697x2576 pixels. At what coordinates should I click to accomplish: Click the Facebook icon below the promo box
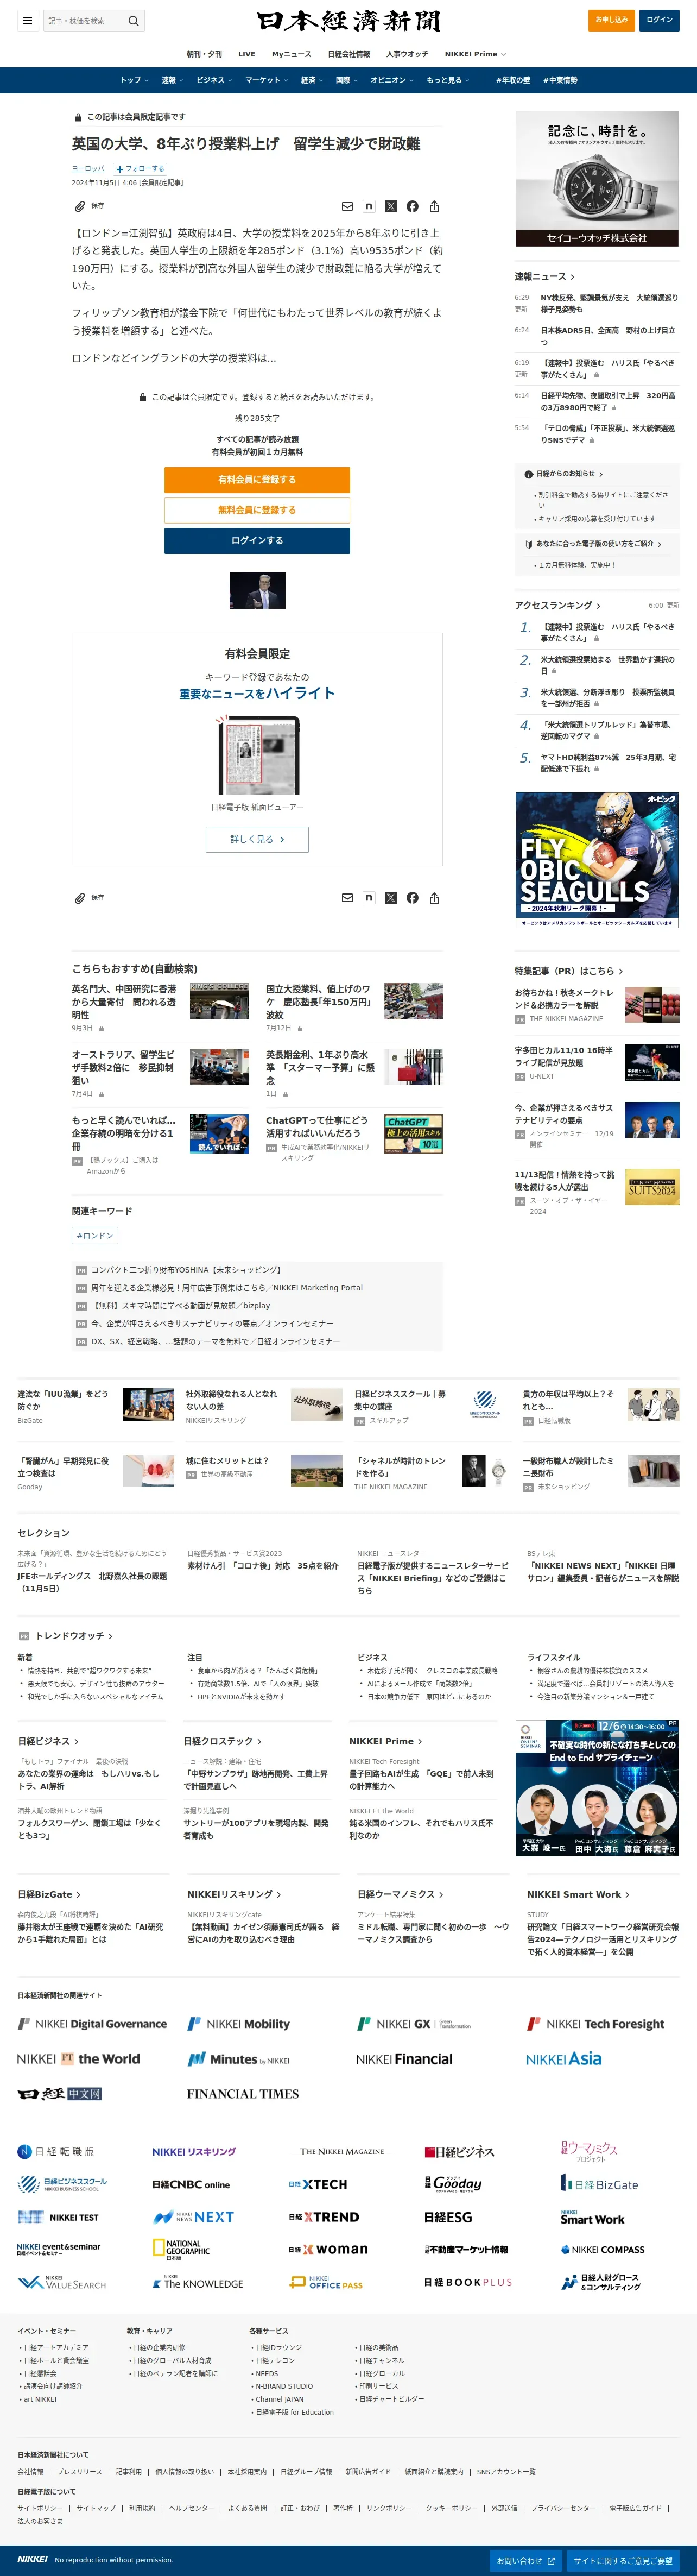pos(412,898)
